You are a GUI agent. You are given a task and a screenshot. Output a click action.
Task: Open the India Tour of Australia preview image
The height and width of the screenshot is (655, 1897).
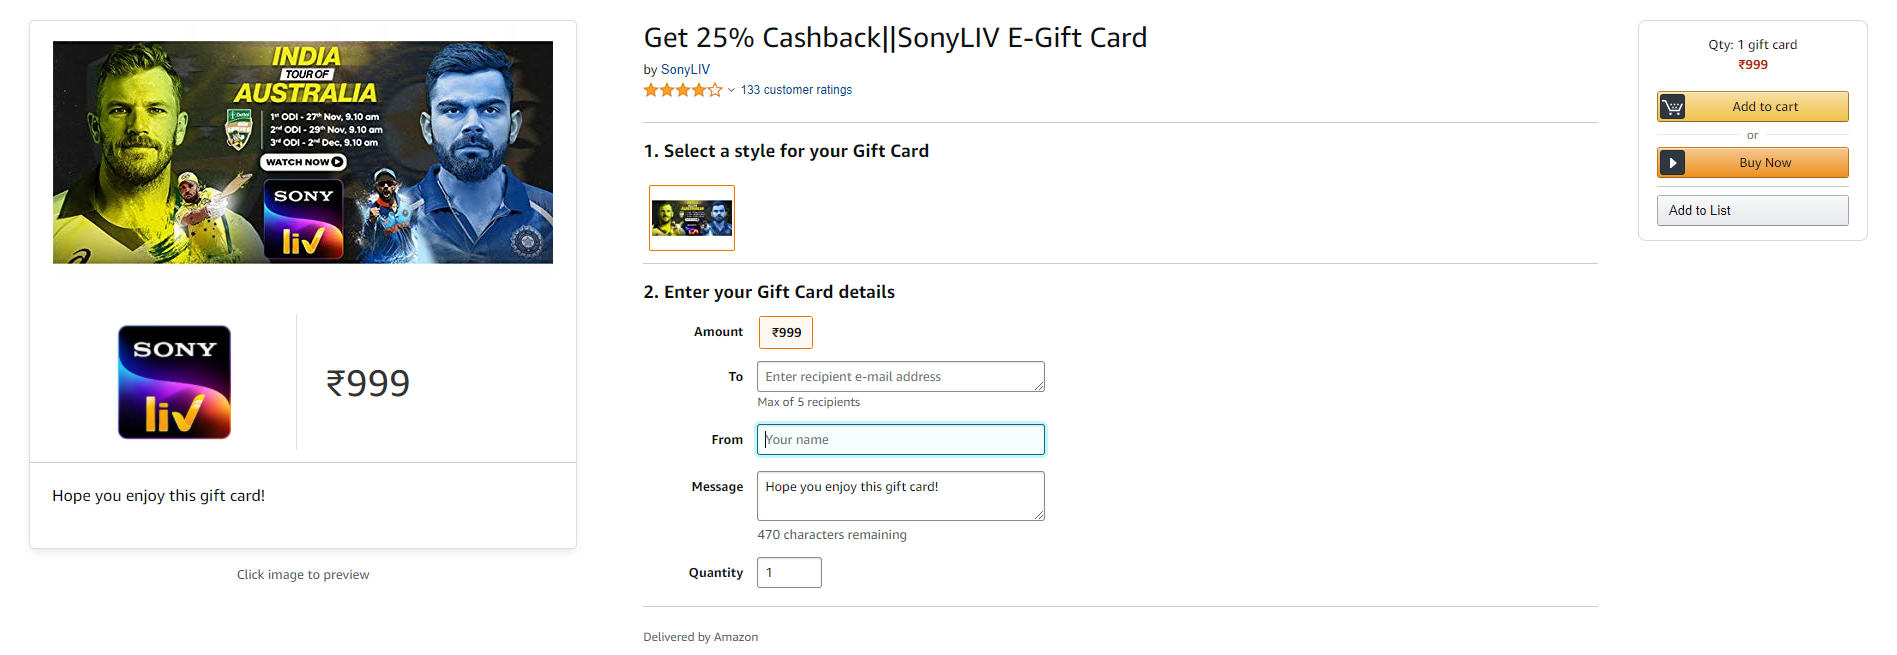303,152
